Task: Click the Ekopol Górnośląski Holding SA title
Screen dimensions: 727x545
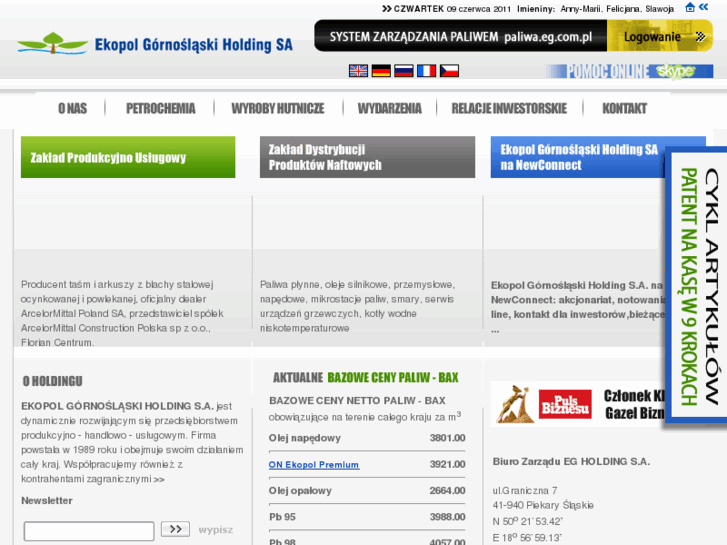Action: [x=194, y=45]
